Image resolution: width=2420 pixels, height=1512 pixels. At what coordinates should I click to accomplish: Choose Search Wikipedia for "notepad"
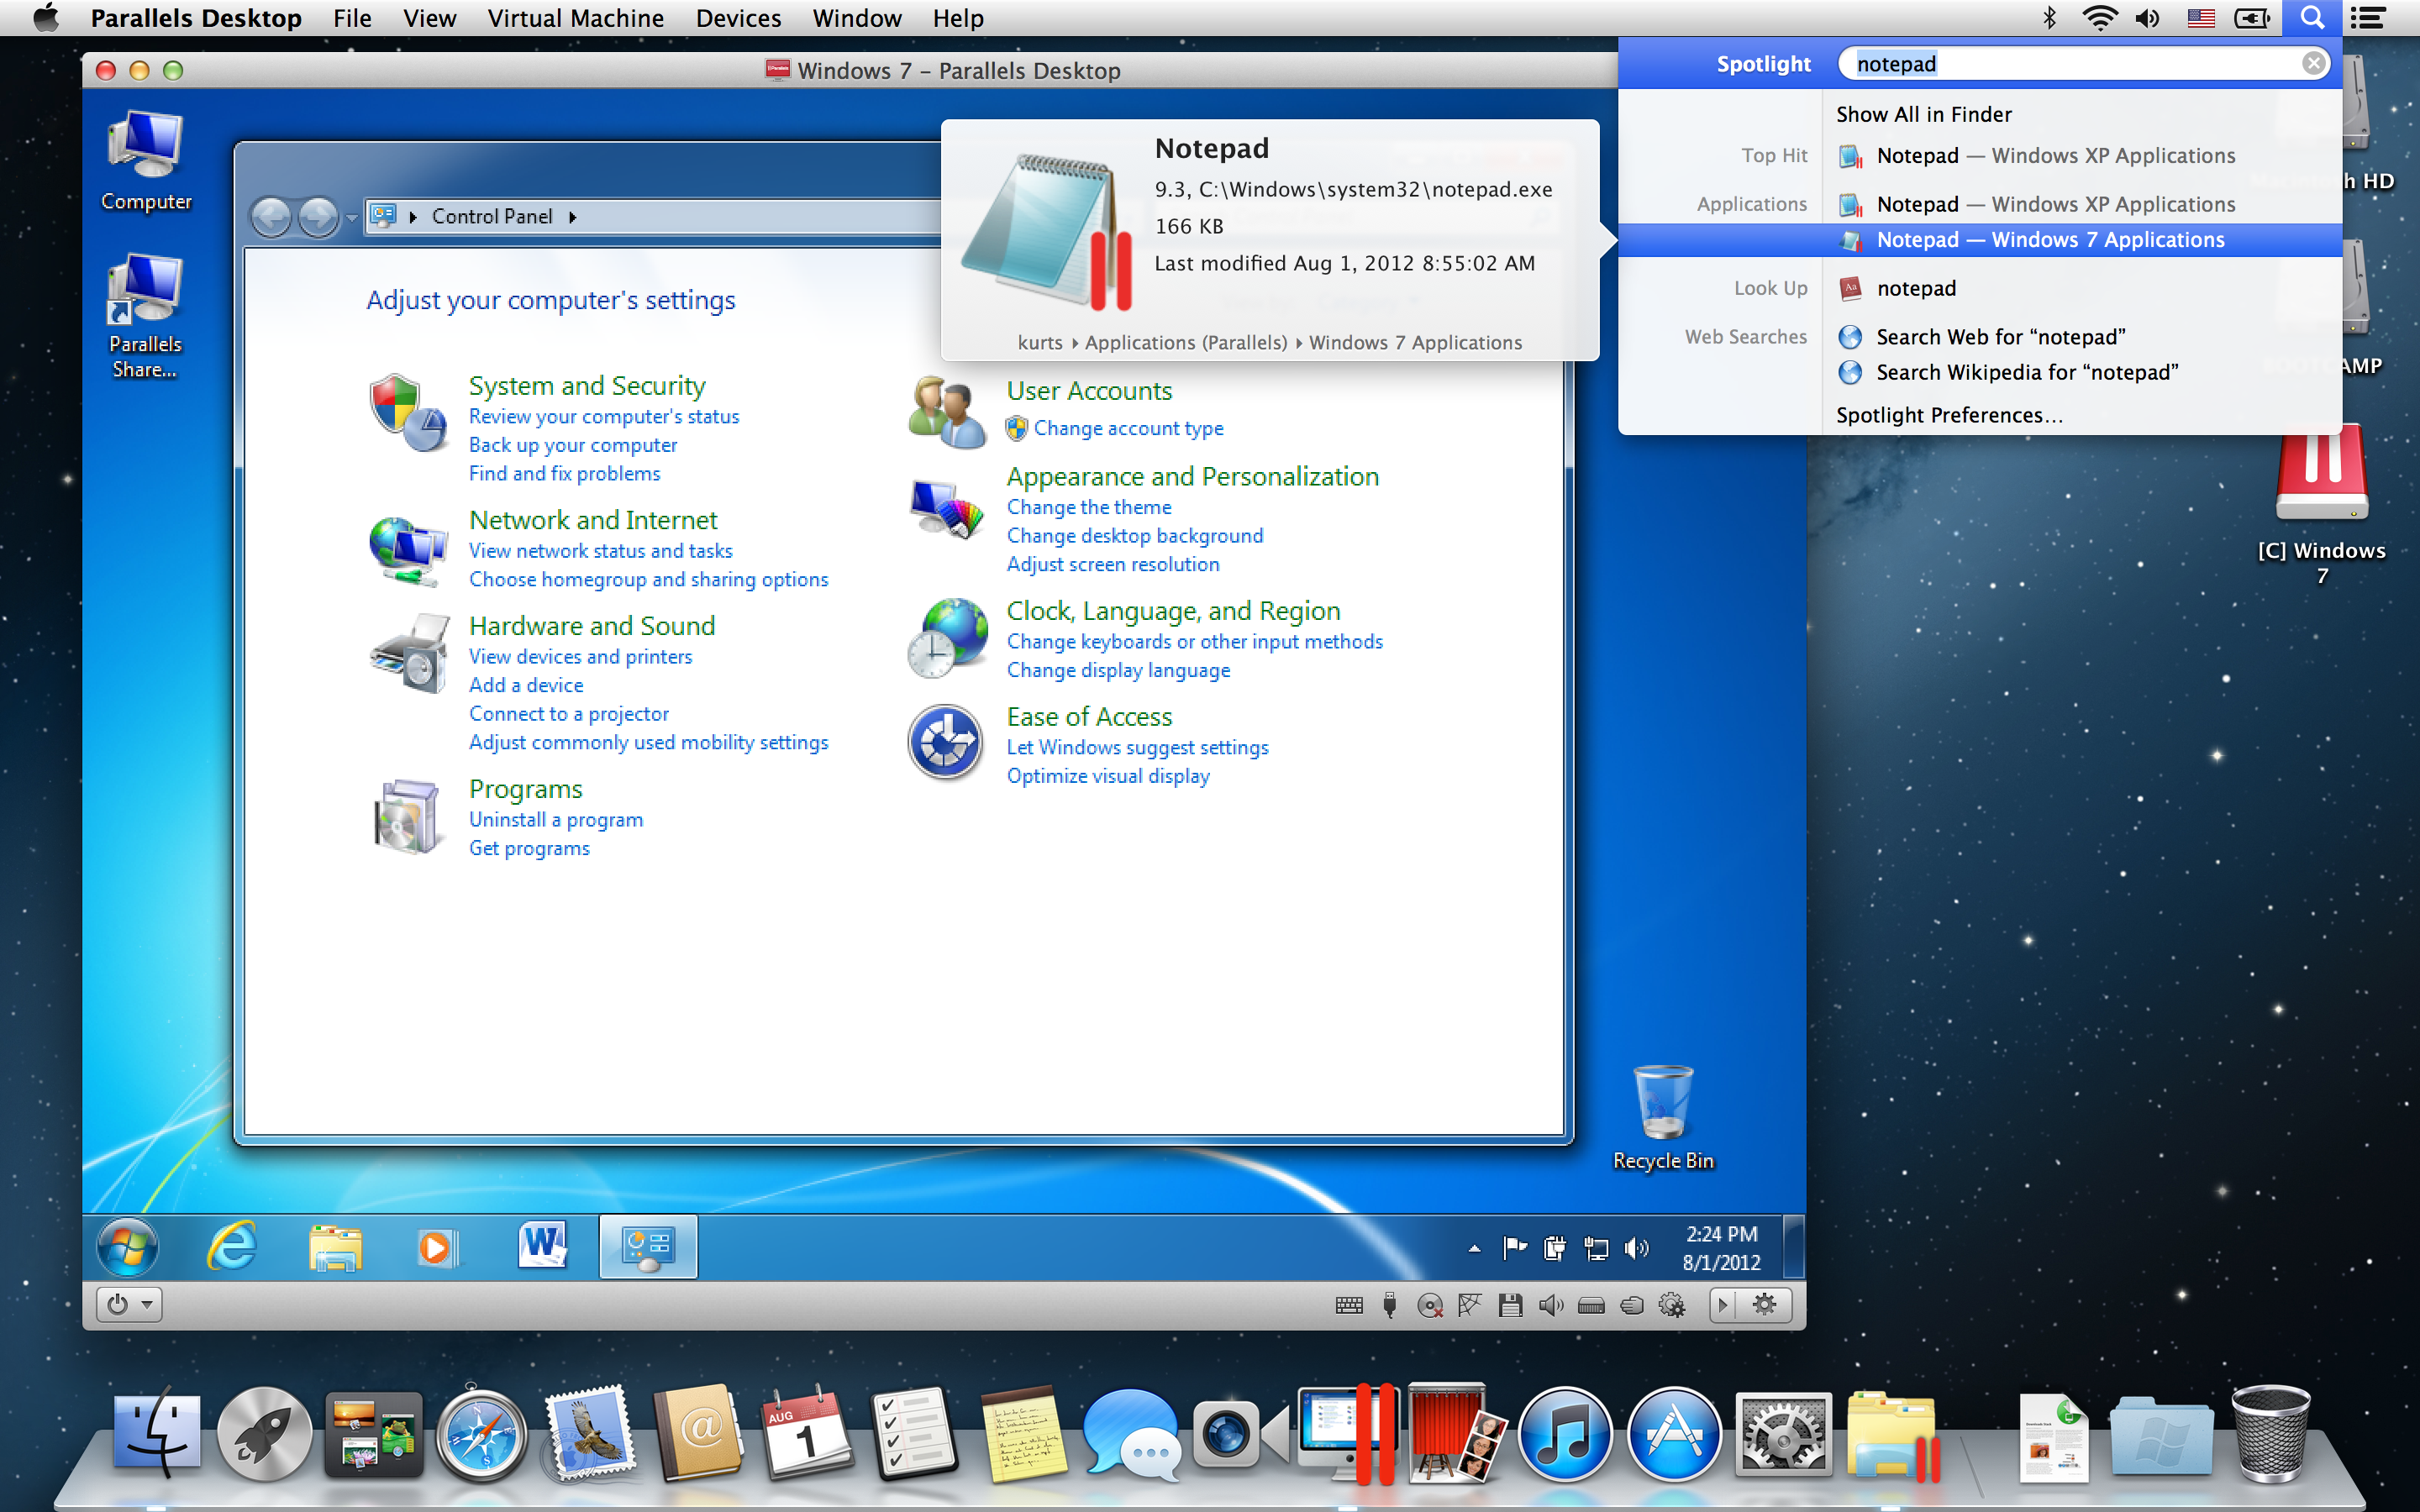coord(2026,373)
